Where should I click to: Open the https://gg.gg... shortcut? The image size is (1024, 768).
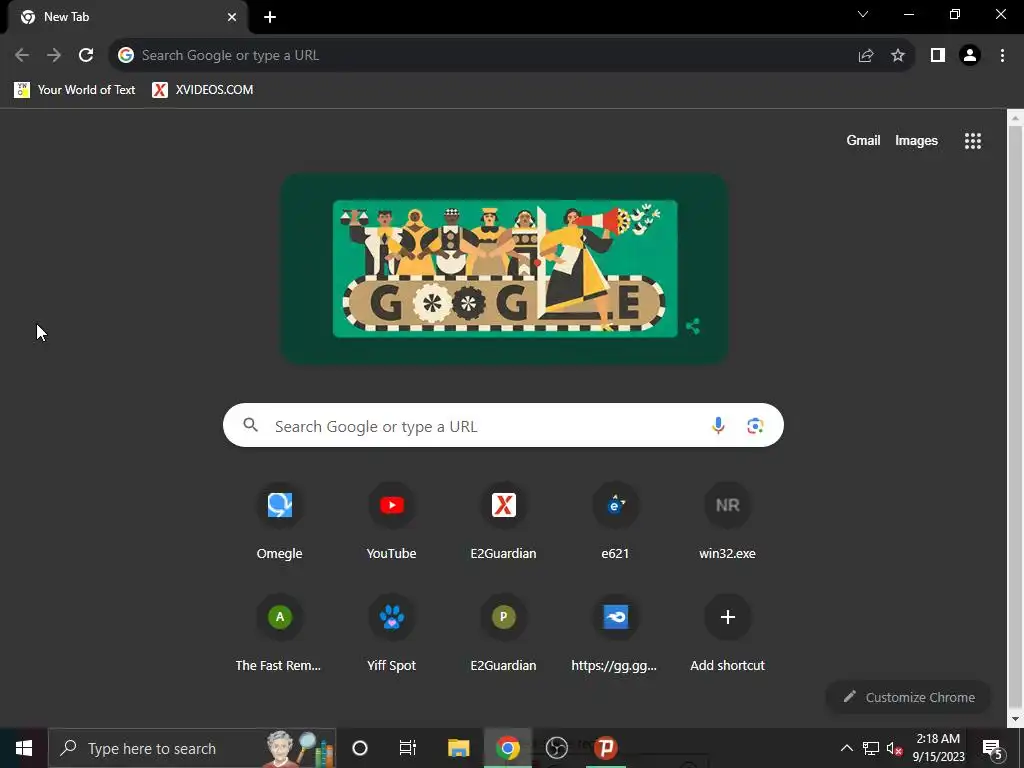pyautogui.click(x=615, y=634)
